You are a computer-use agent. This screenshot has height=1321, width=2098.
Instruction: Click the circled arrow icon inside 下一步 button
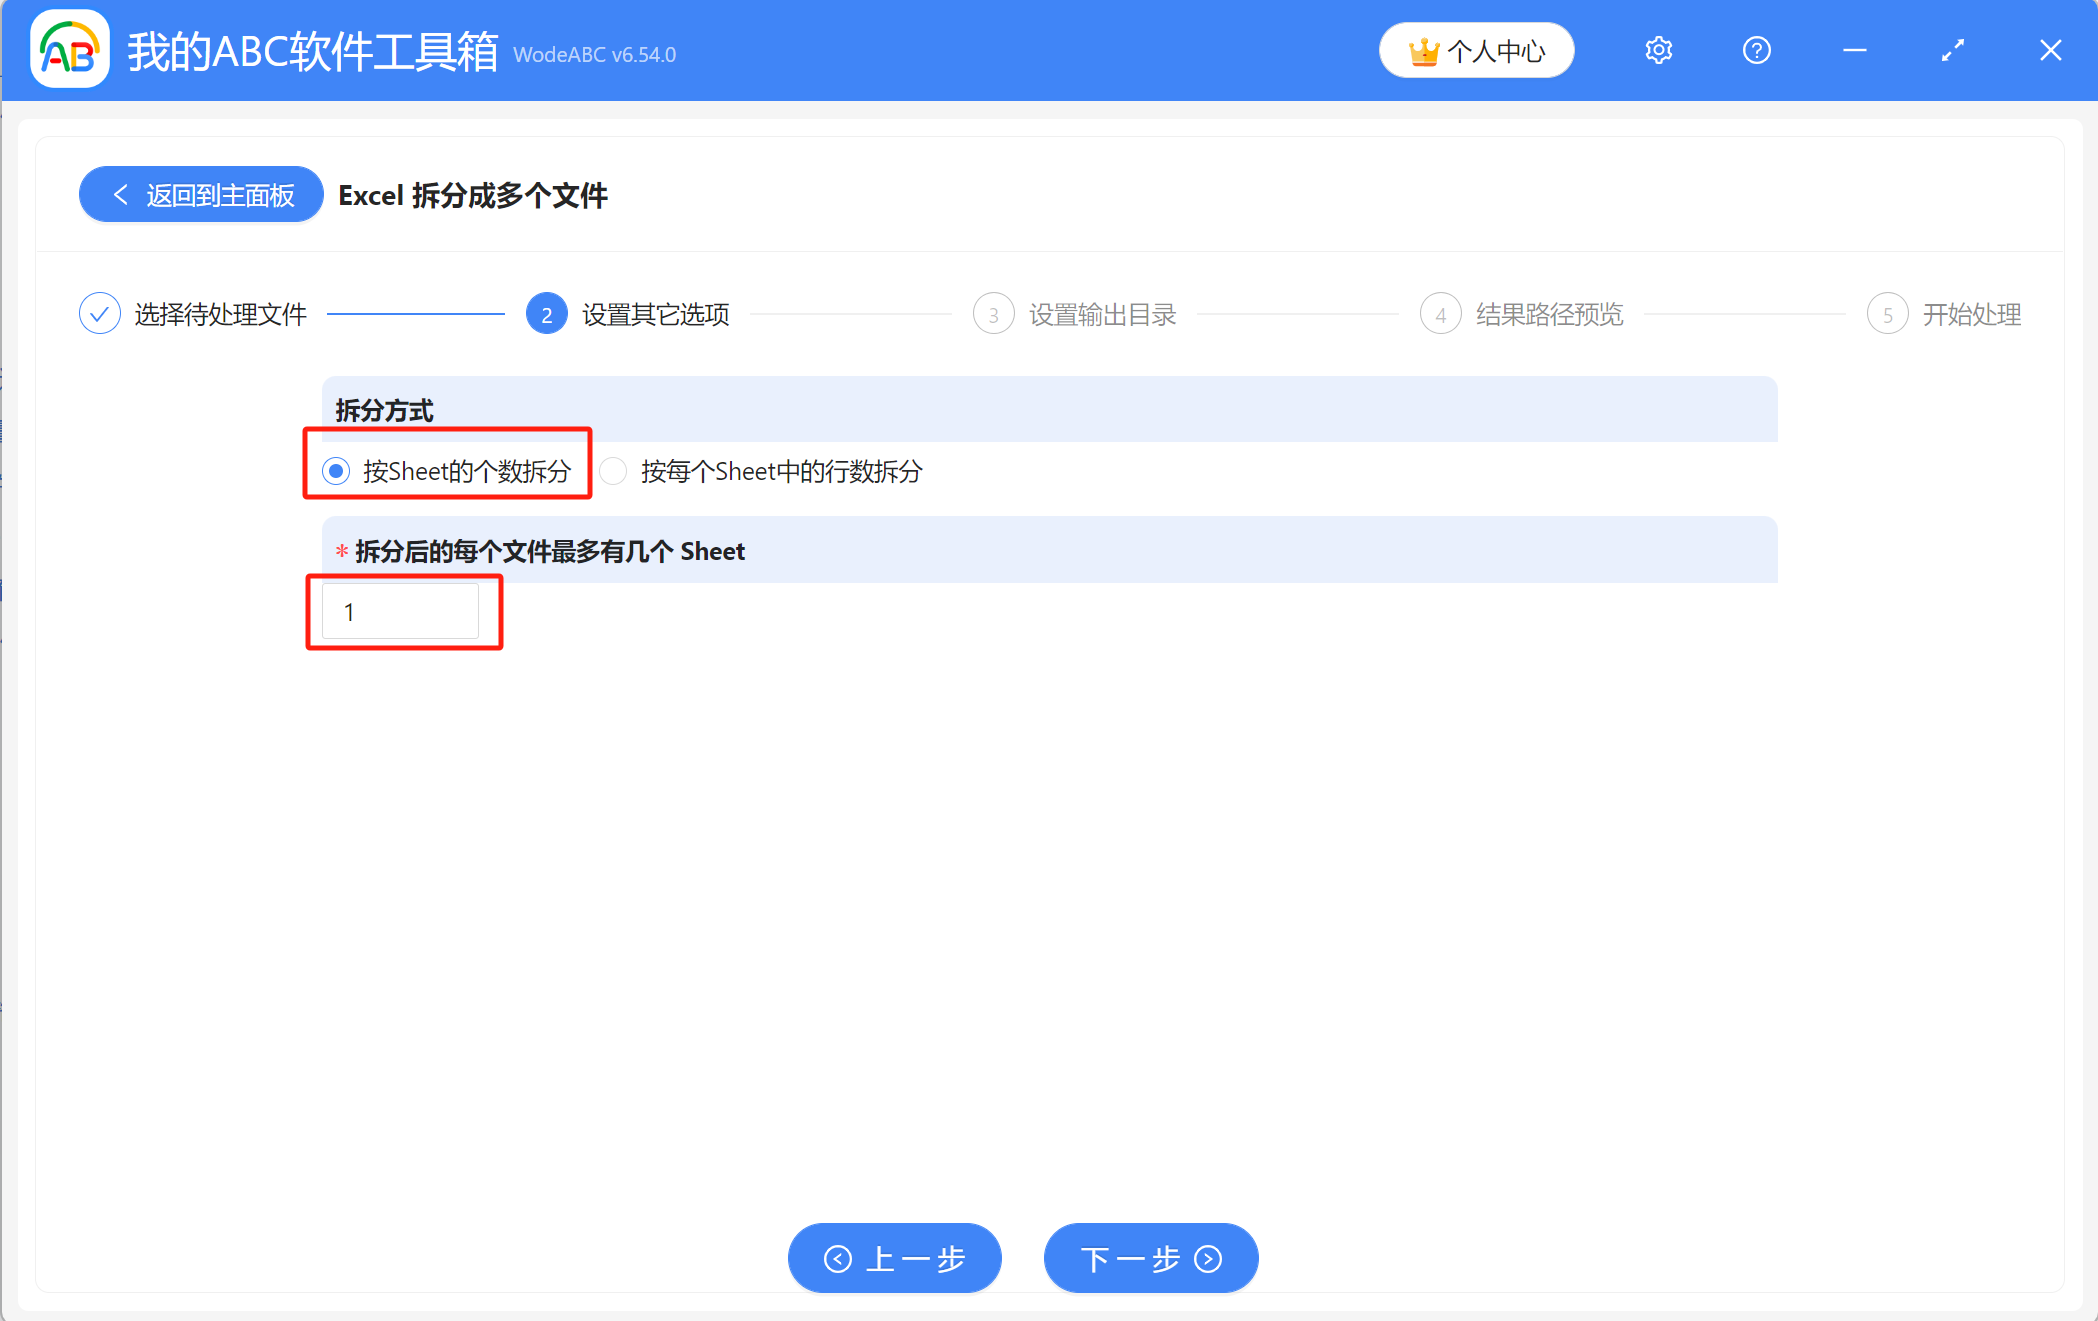tap(1206, 1258)
